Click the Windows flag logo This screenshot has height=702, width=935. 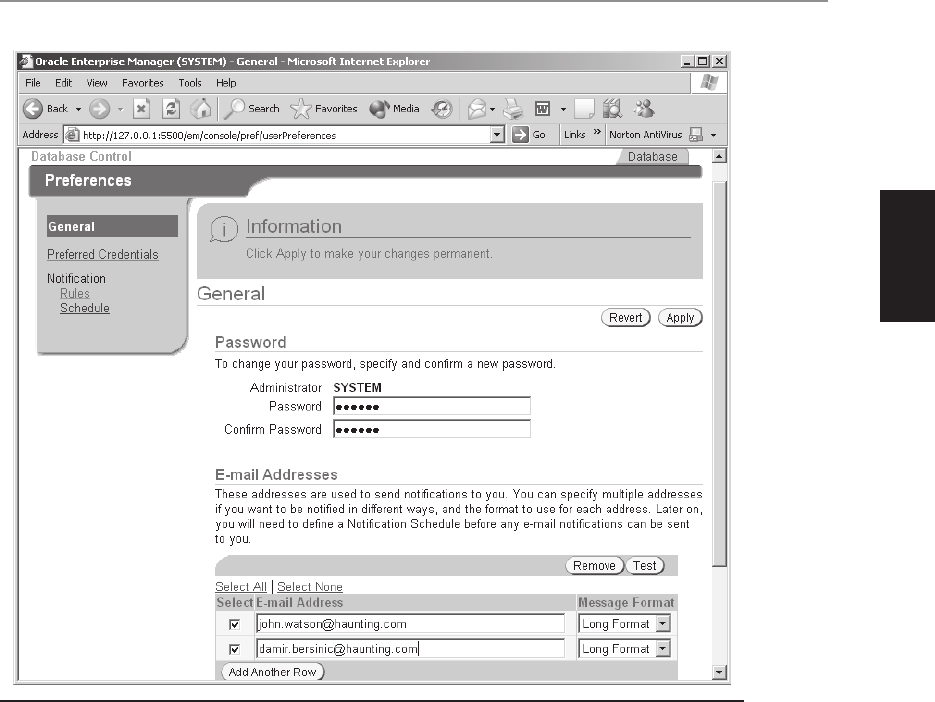[x=709, y=82]
